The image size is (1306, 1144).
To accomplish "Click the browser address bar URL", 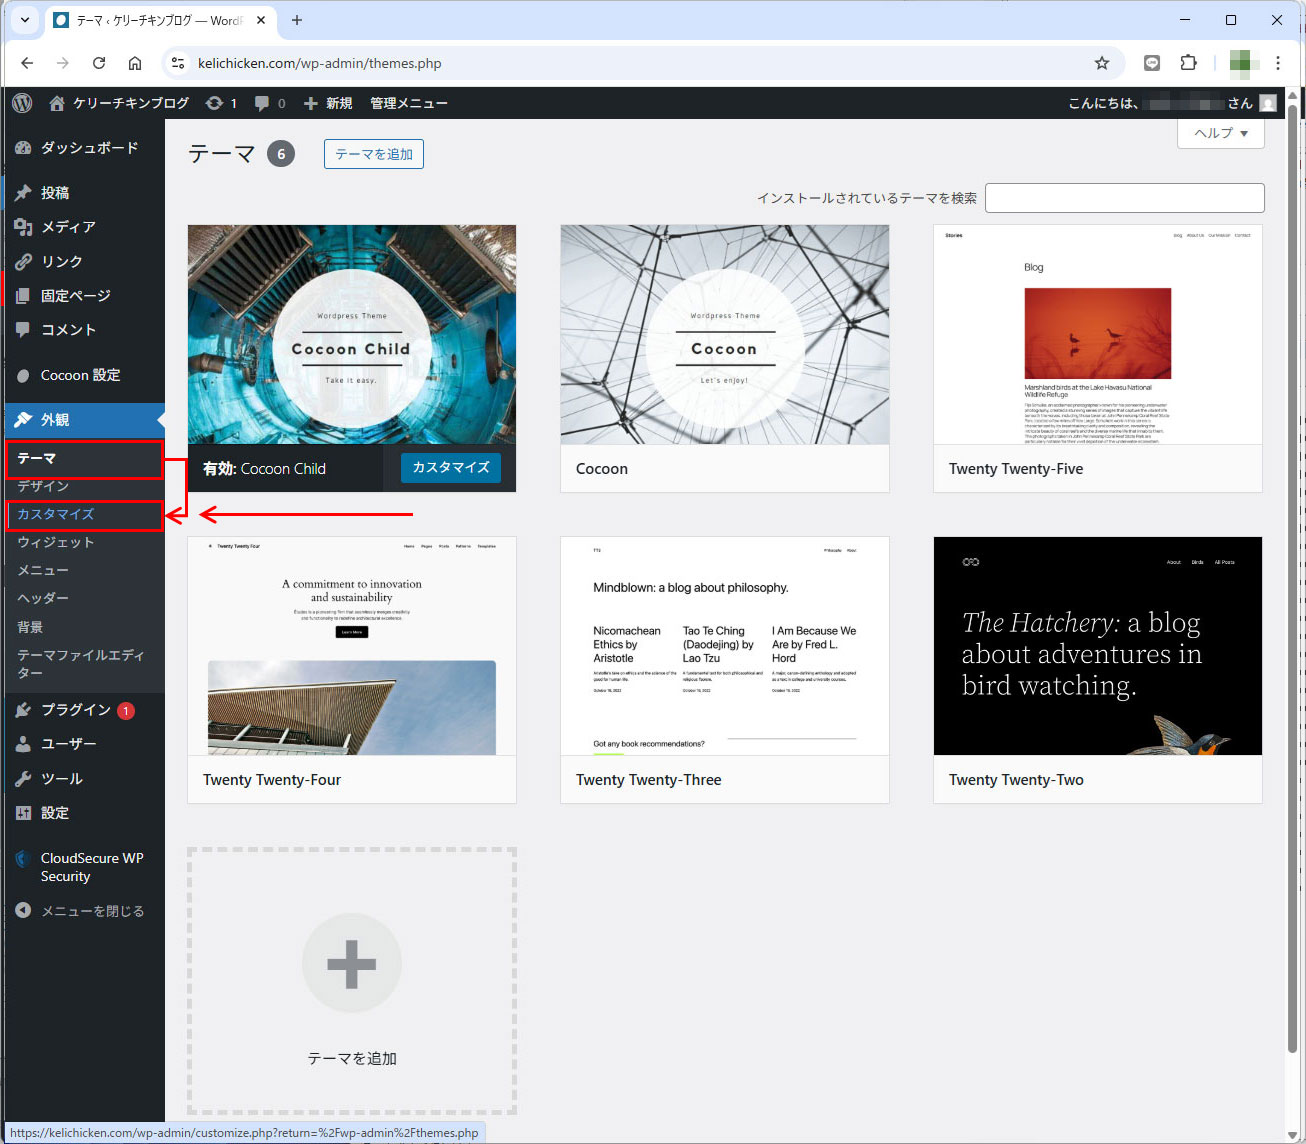I will (x=320, y=63).
